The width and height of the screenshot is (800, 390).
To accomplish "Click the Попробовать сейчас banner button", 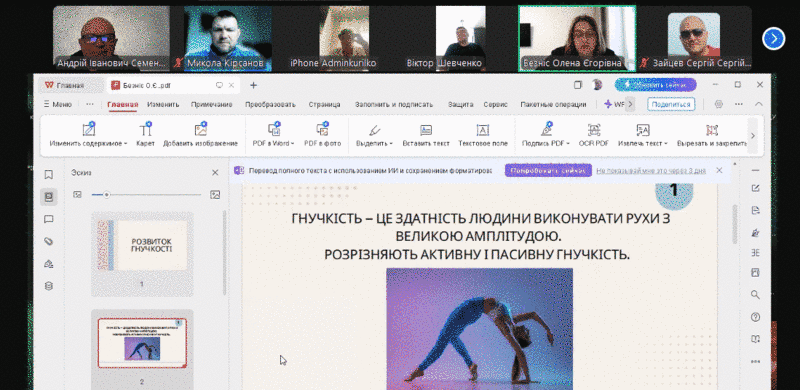I will [x=548, y=170].
